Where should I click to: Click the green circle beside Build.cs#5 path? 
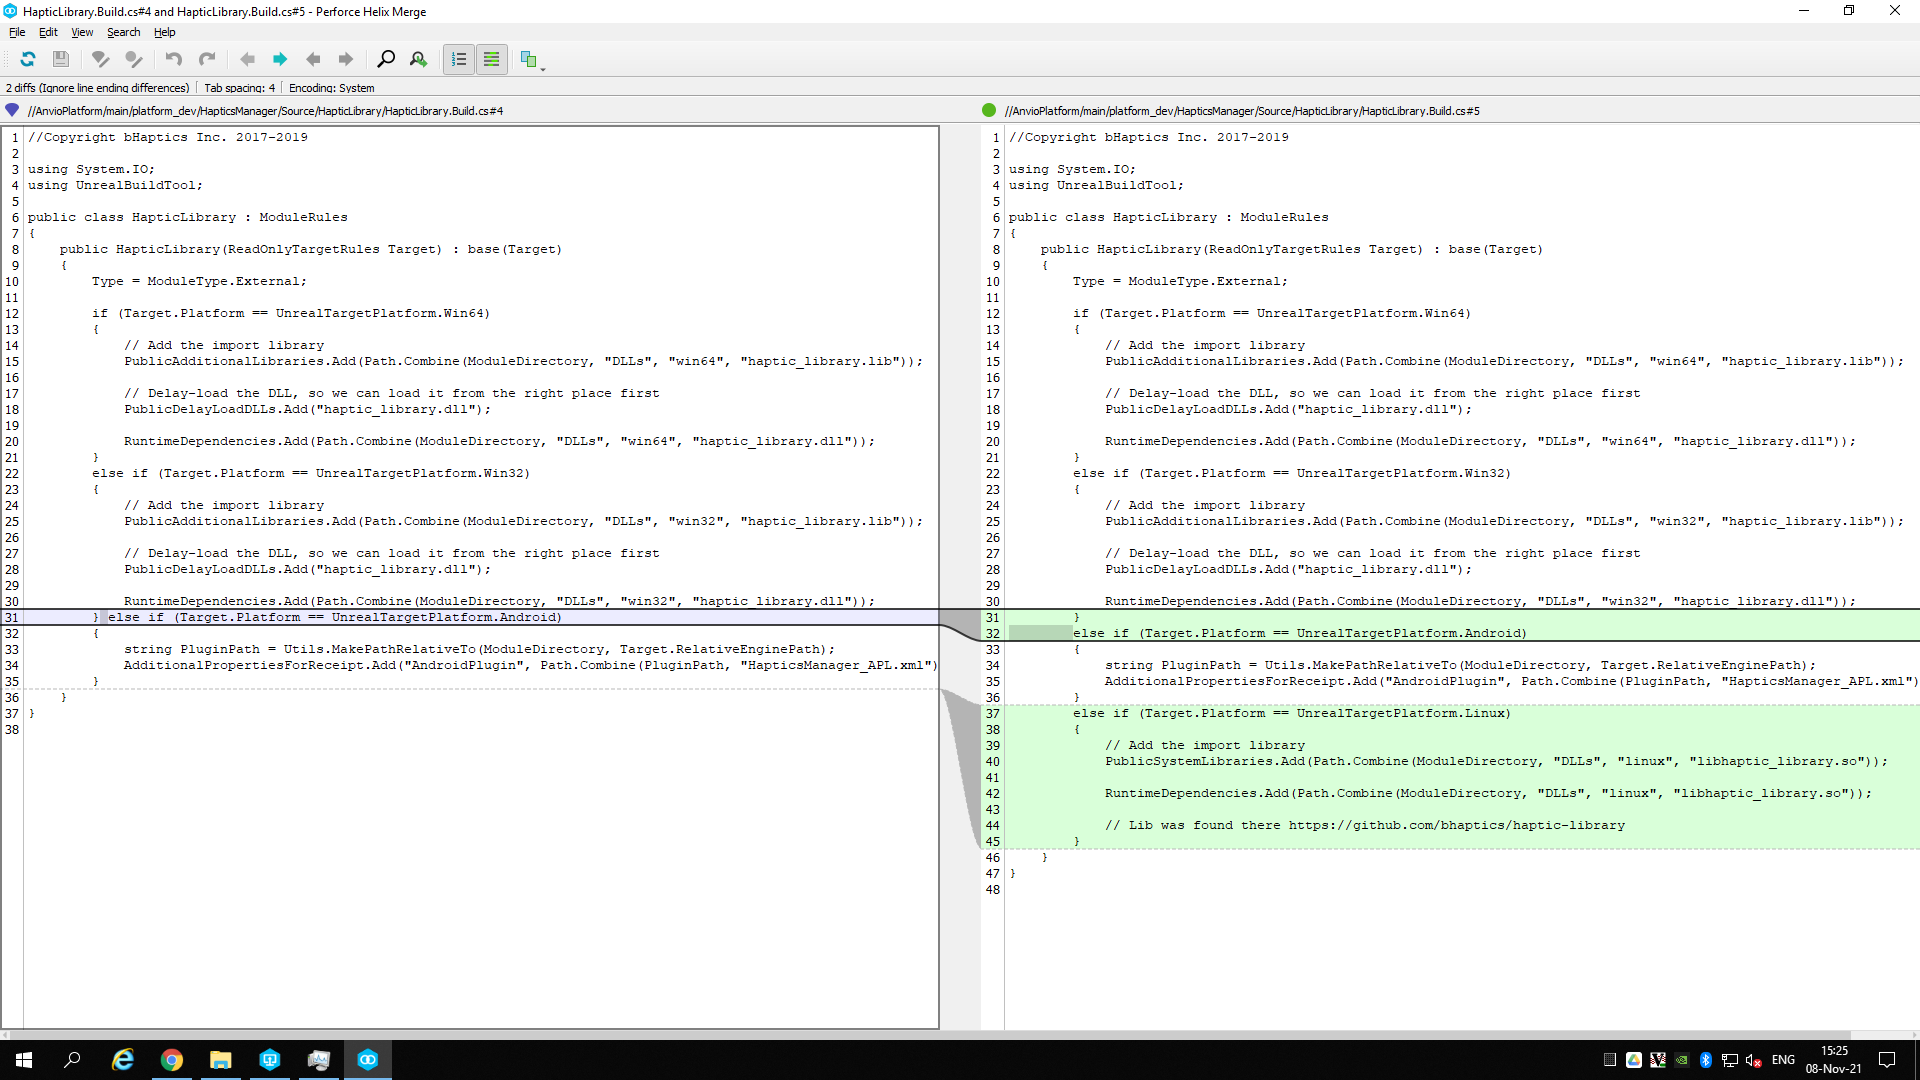tap(989, 110)
